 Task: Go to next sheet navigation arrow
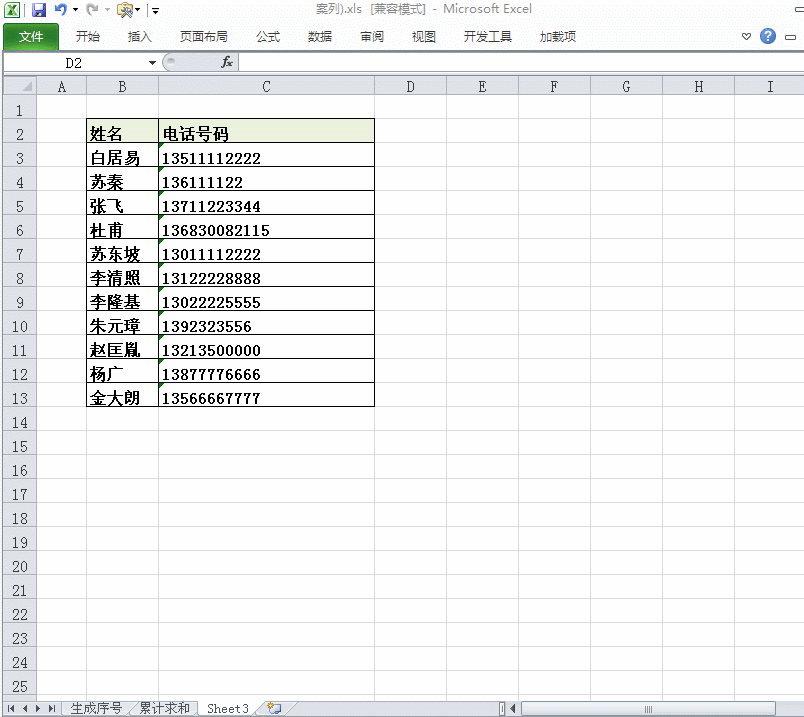click(x=37, y=709)
